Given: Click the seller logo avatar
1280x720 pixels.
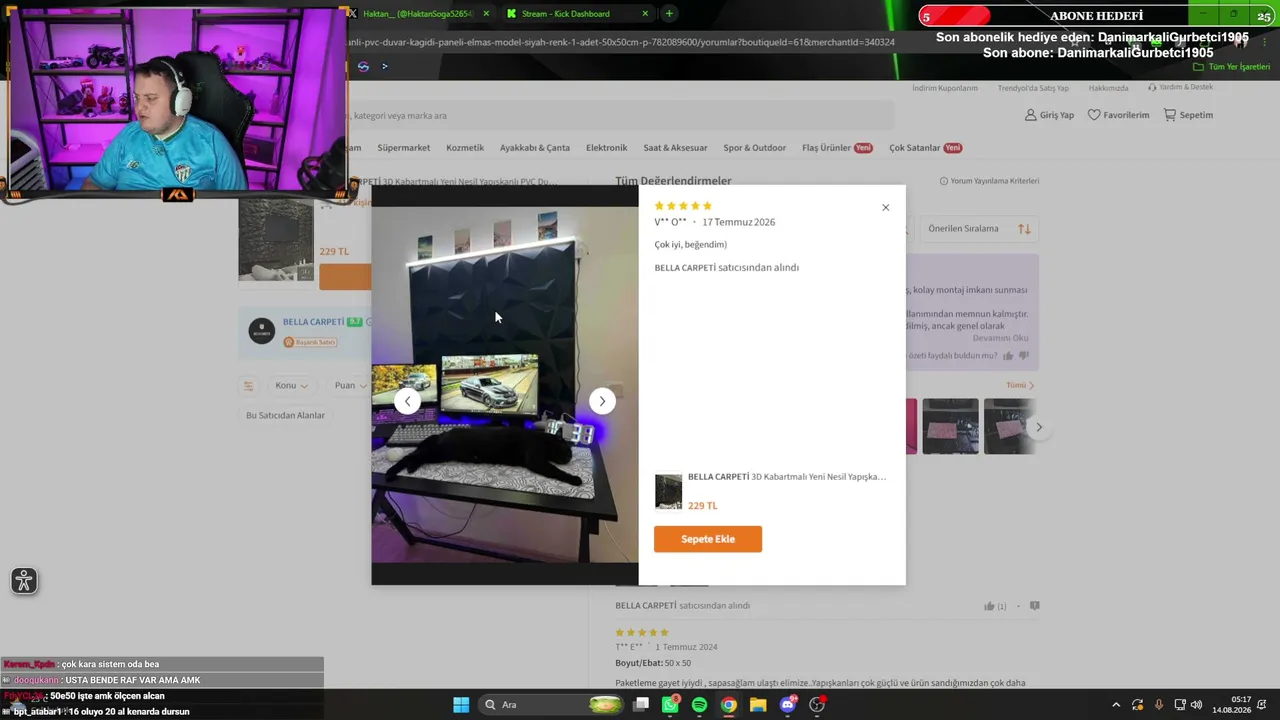Looking at the screenshot, I should tap(262, 331).
